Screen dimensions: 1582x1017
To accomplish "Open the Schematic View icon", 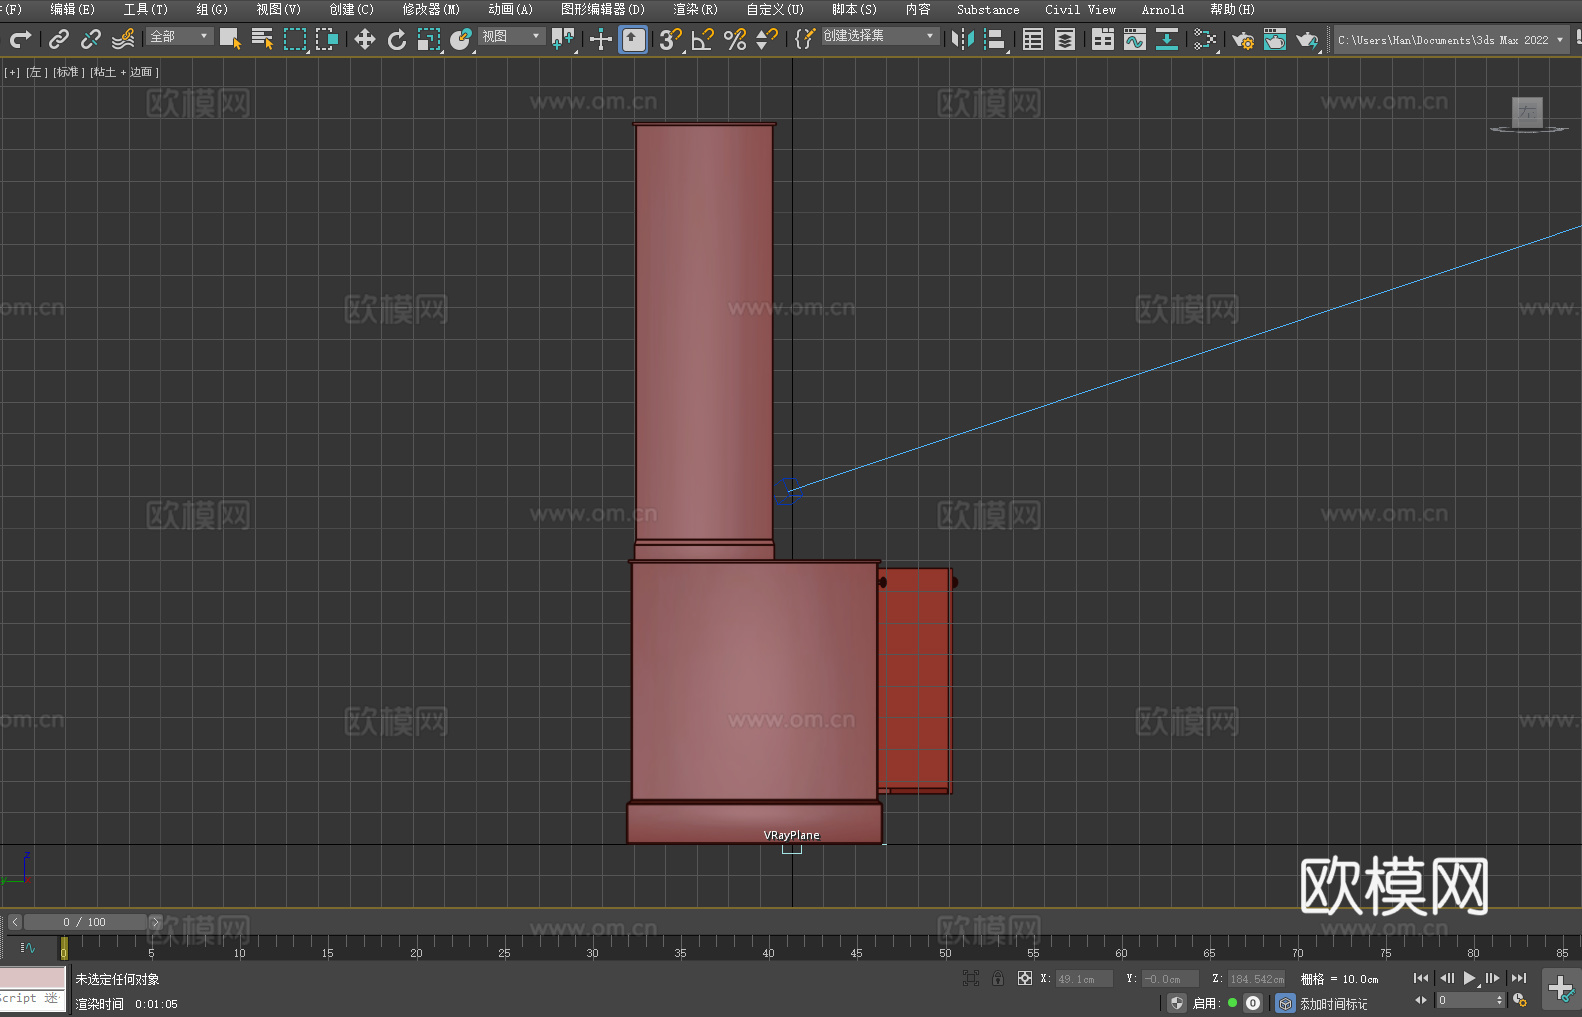I will [x=1205, y=39].
